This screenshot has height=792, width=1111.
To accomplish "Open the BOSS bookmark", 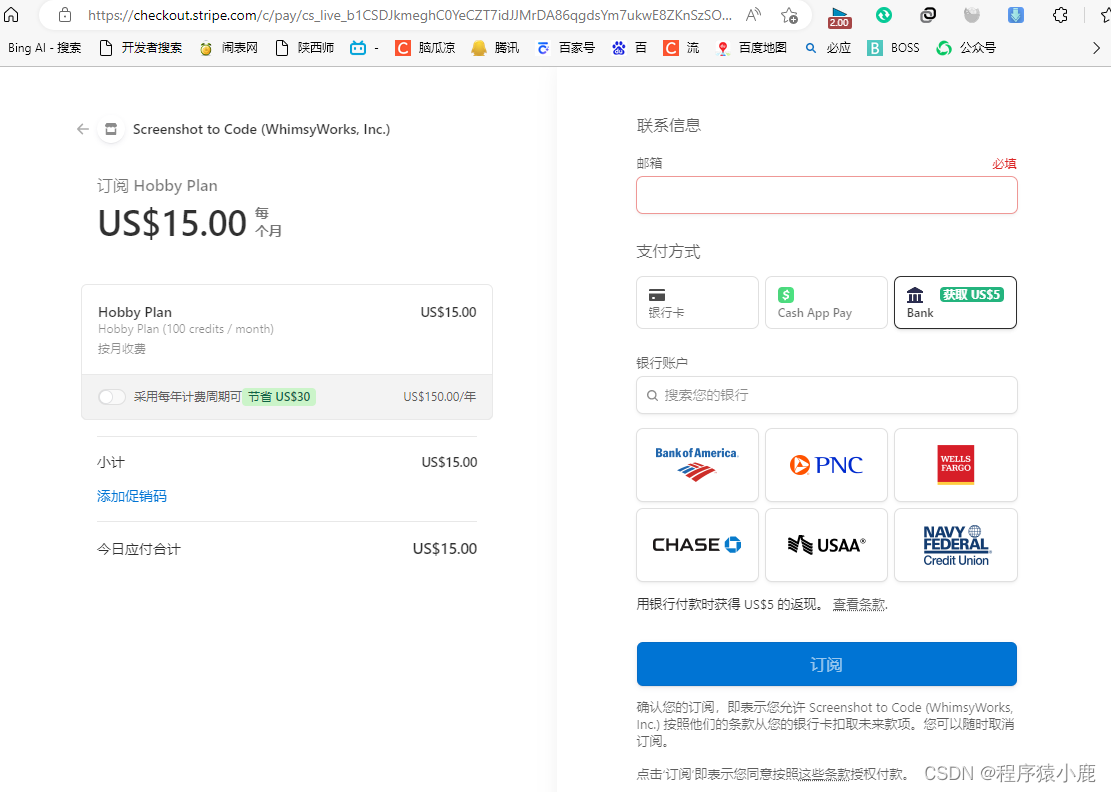I will click(893, 47).
